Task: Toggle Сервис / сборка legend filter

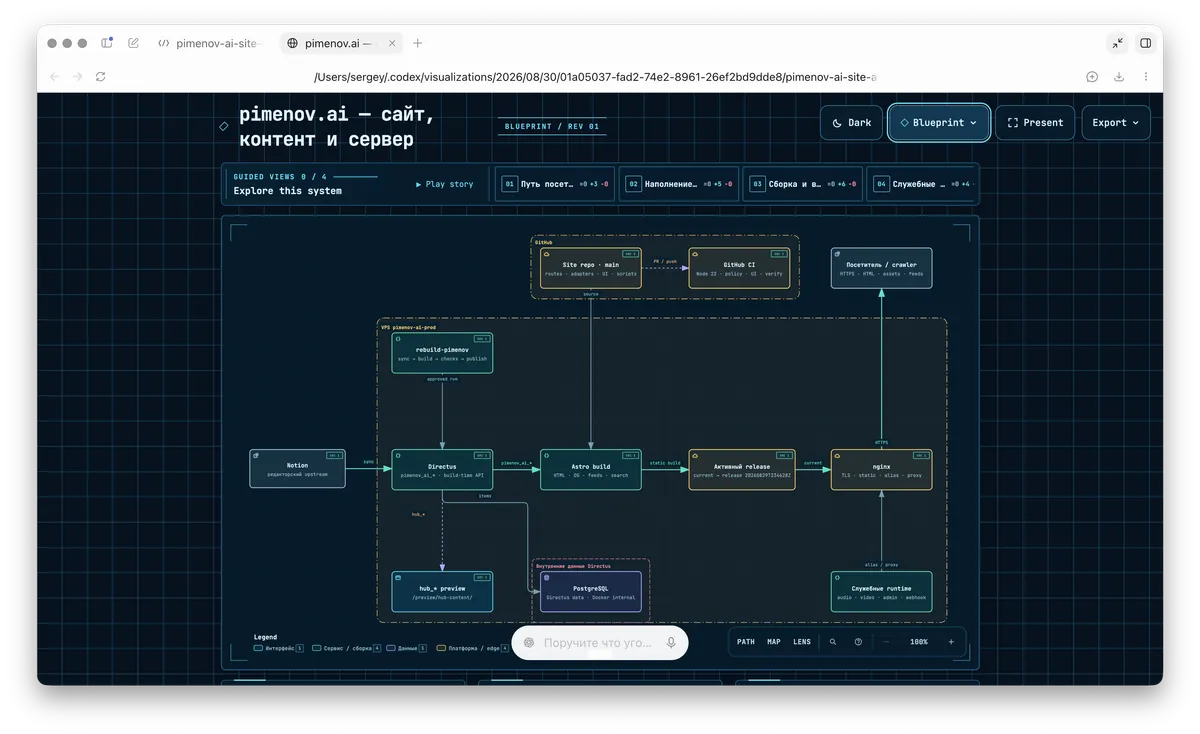Action: point(346,648)
